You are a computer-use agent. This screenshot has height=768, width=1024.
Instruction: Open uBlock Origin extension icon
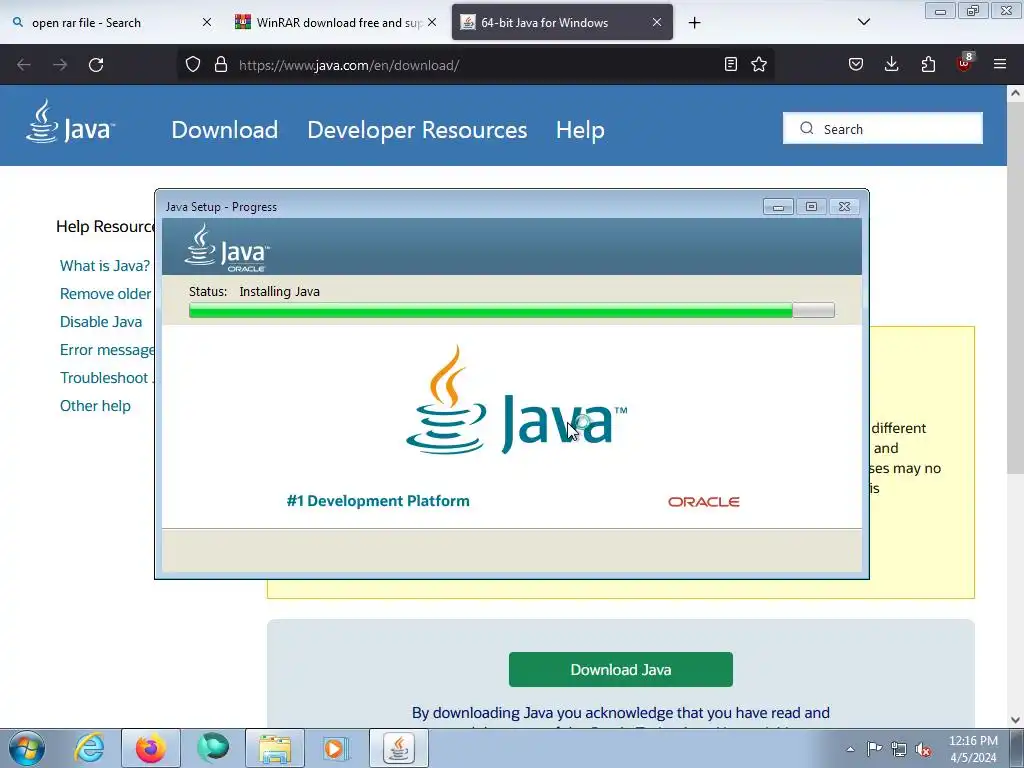point(965,63)
